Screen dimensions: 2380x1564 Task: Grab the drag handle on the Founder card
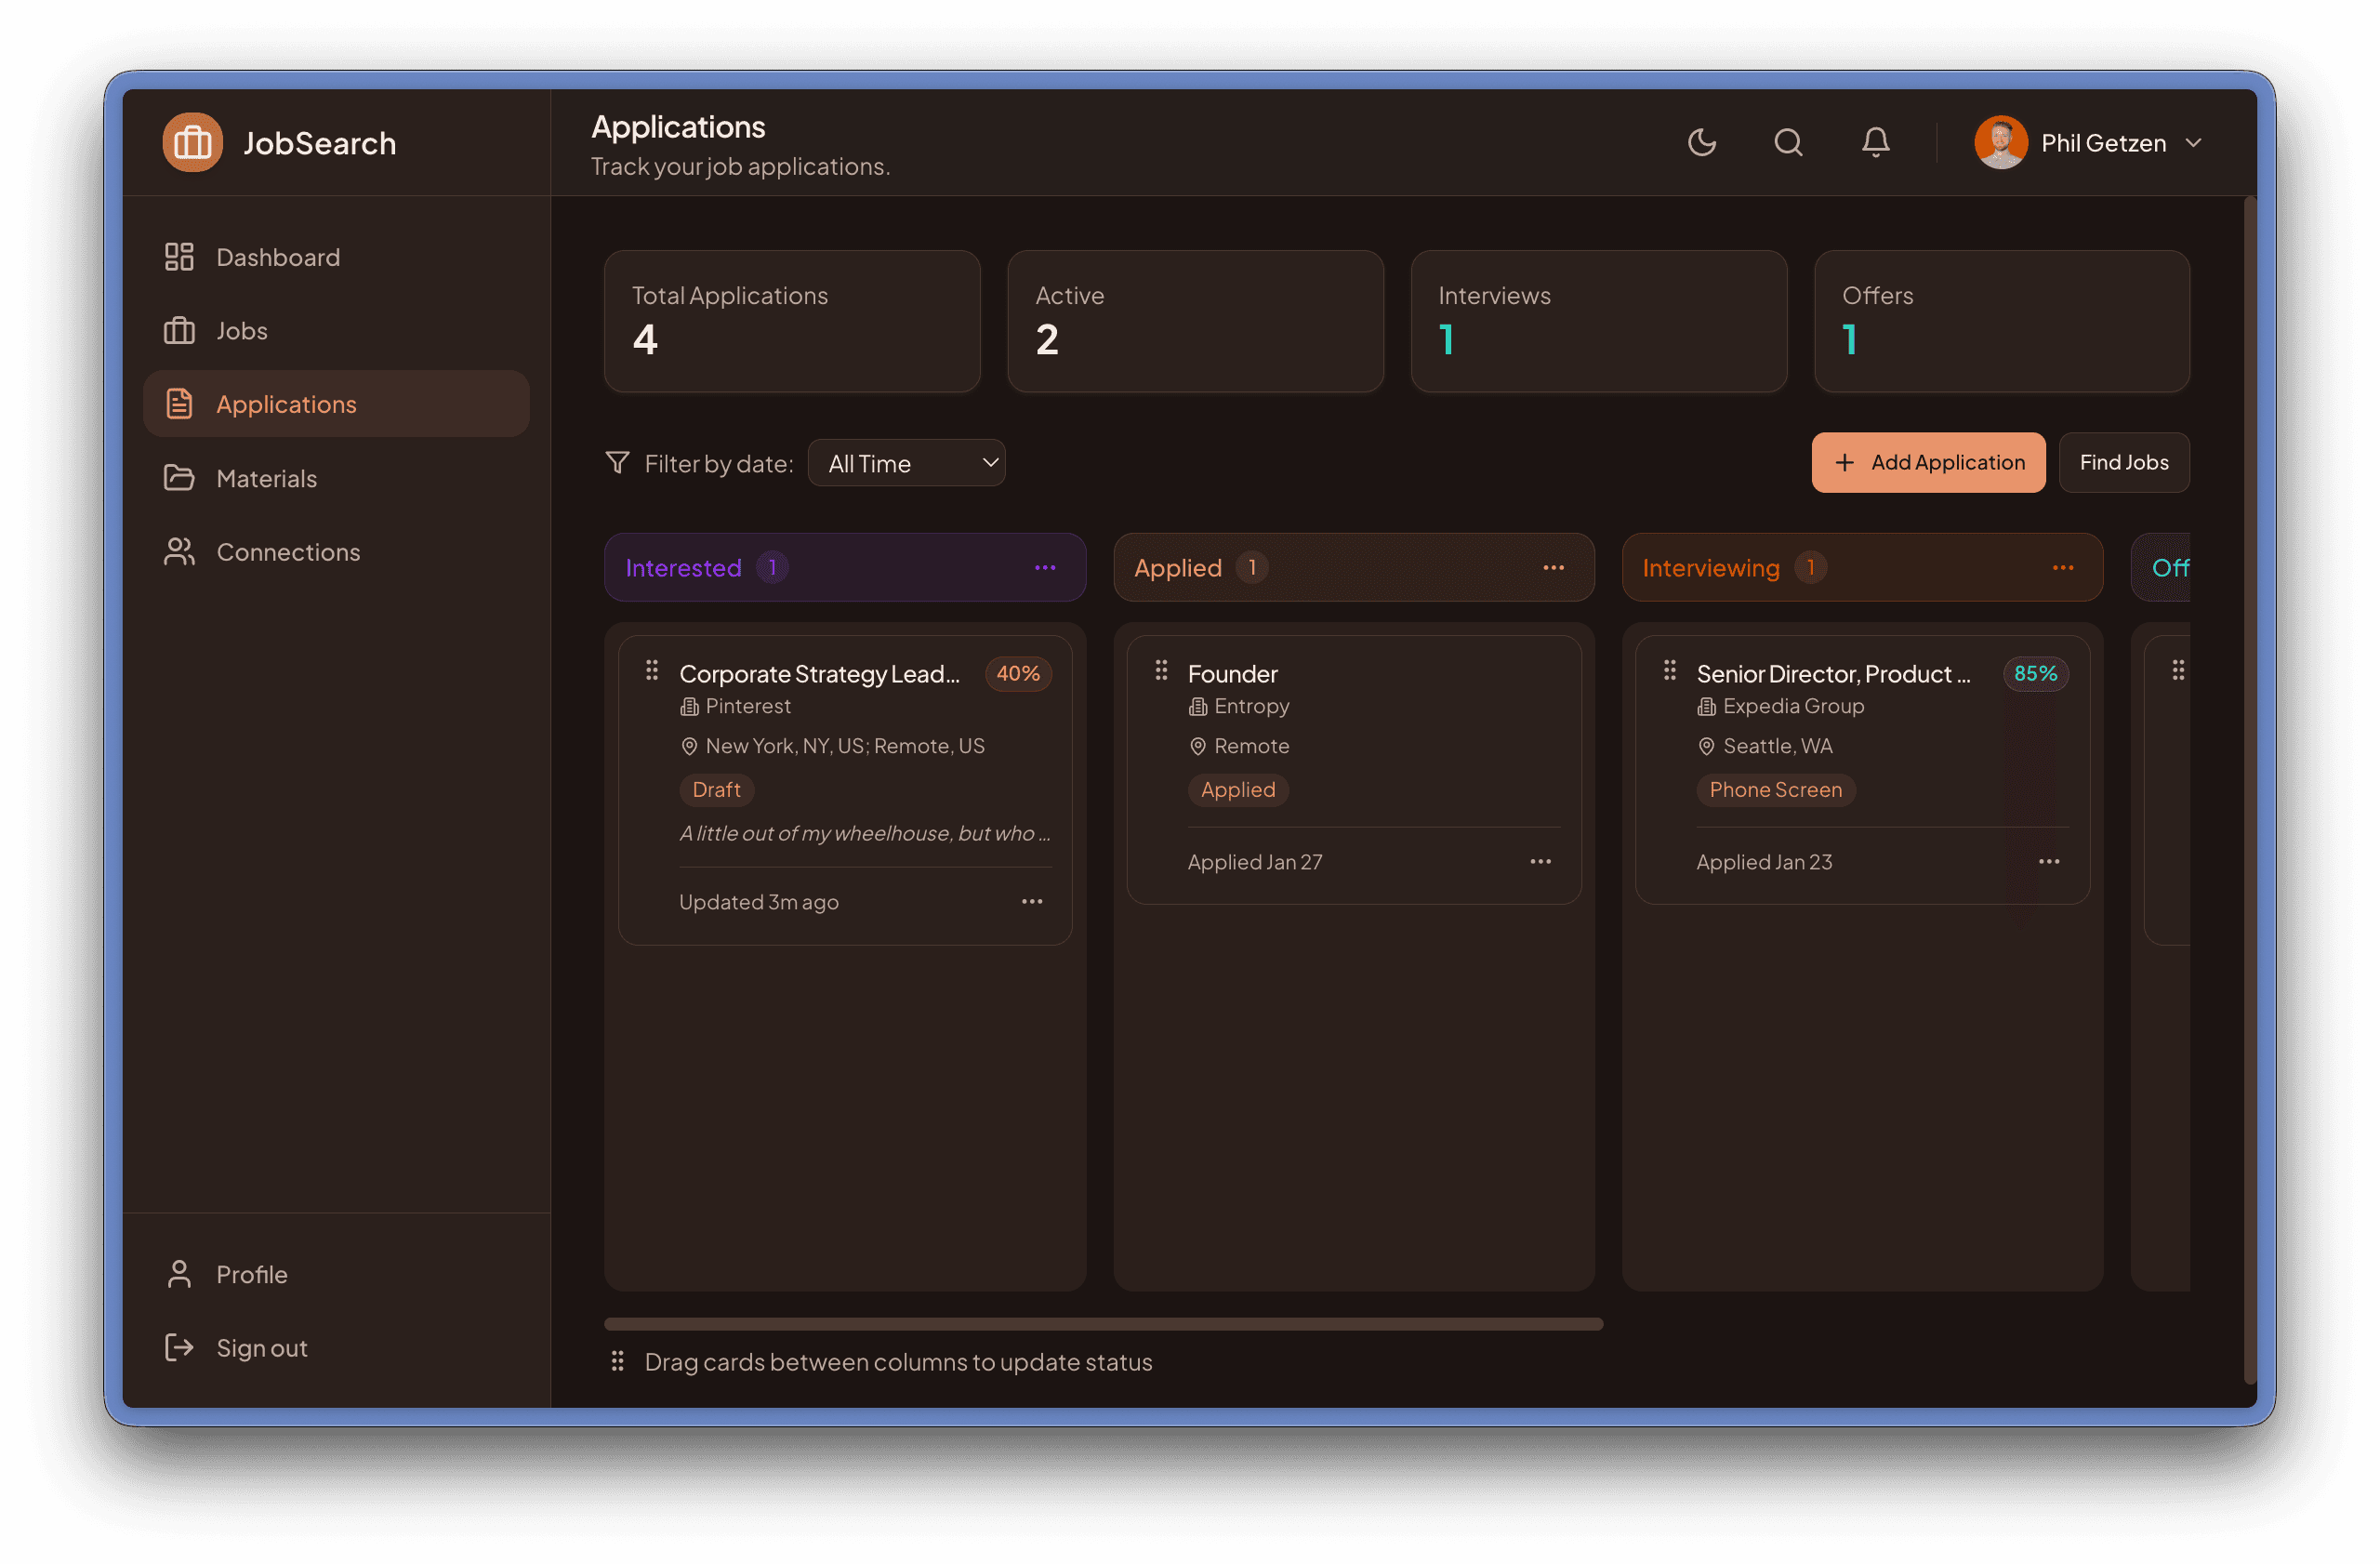click(1160, 671)
